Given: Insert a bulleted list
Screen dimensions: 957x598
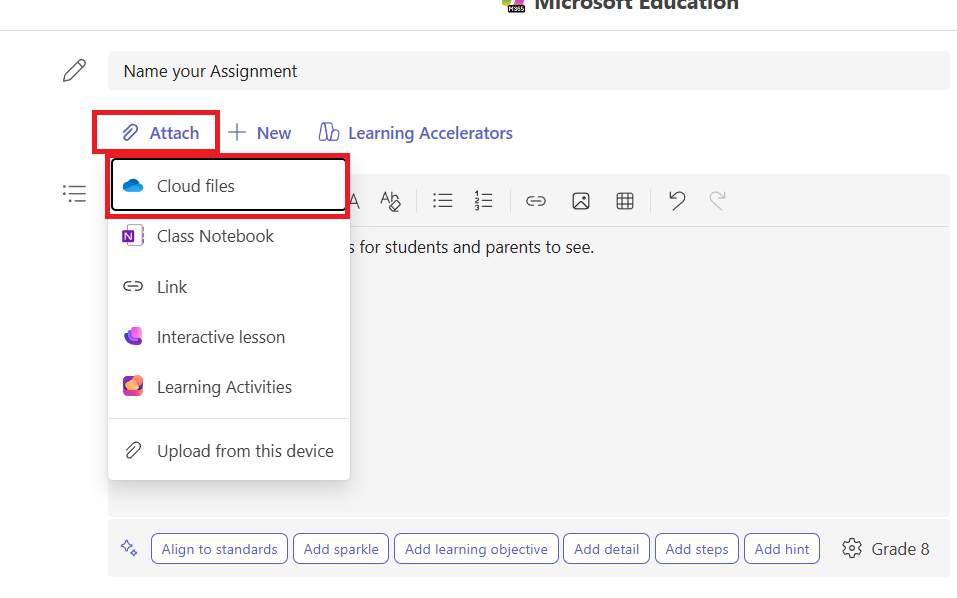Looking at the screenshot, I should (x=442, y=201).
